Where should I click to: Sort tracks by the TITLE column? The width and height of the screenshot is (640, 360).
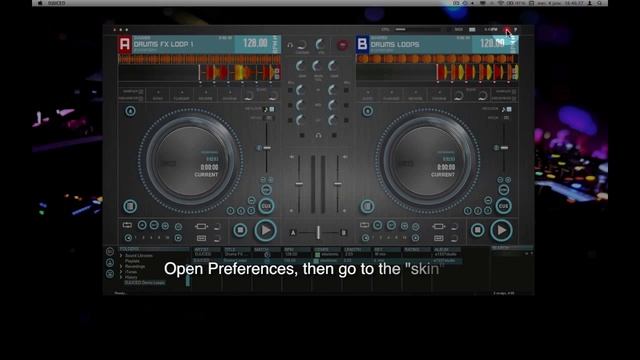[237, 249]
